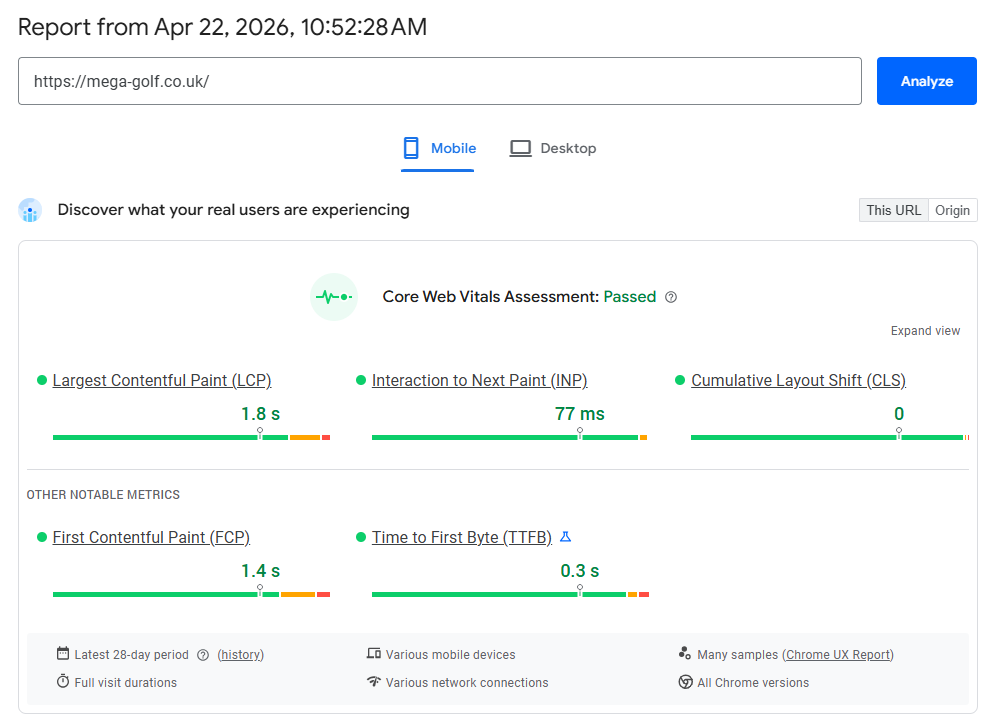Viewport: 998px width, 724px height.
Task: Open the Chrome UX Report link
Action: [x=838, y=654]
